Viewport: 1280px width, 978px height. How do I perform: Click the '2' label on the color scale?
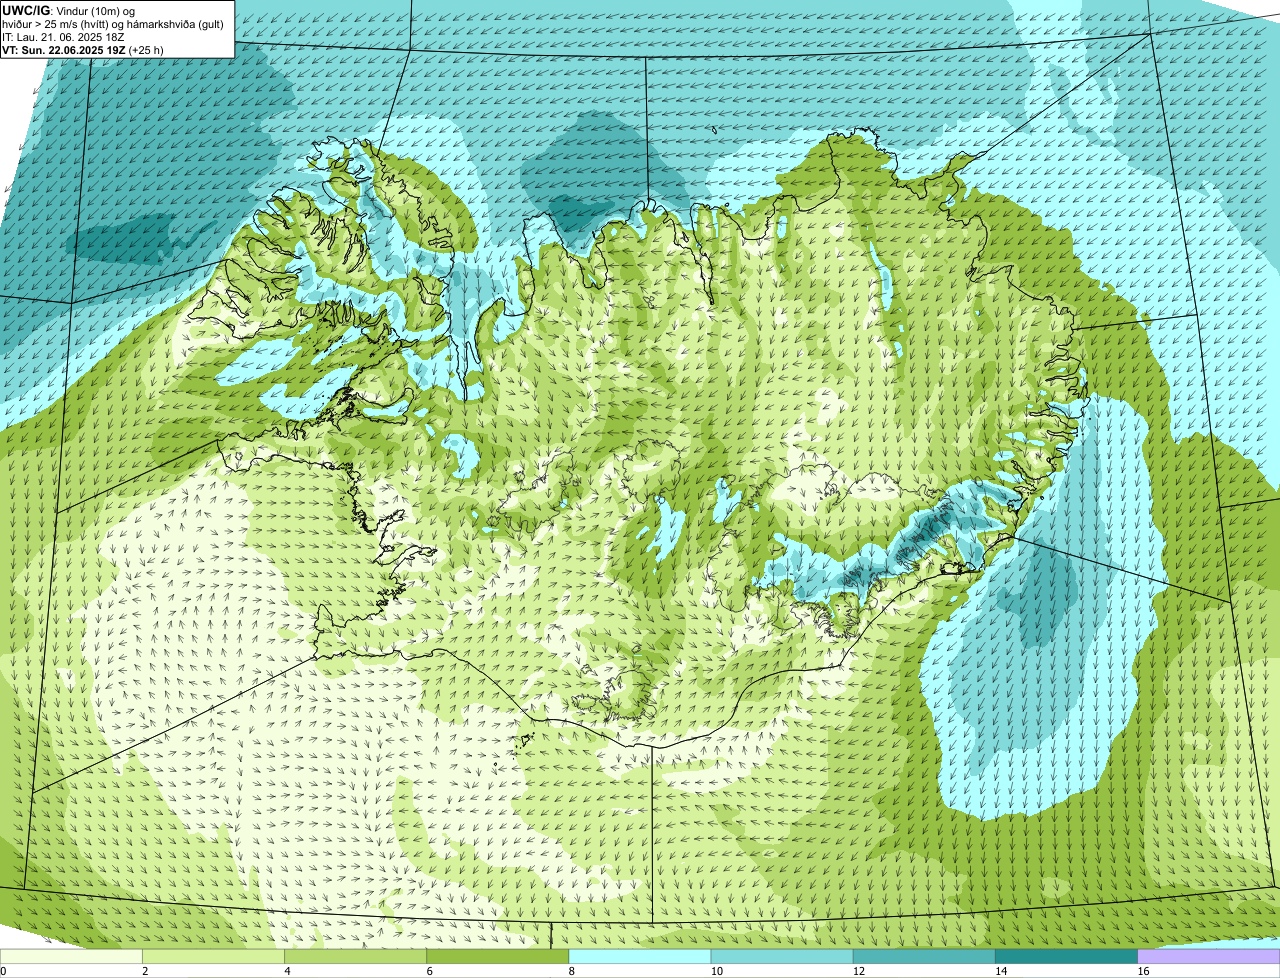[145, 971]
